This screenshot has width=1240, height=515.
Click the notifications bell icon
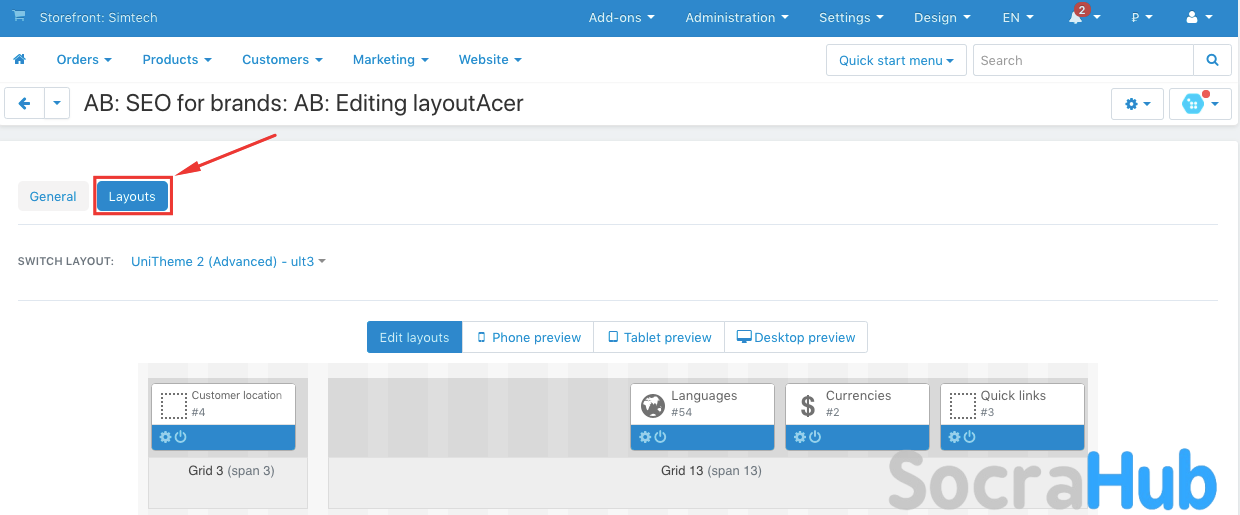click(x=1076, y=18)
